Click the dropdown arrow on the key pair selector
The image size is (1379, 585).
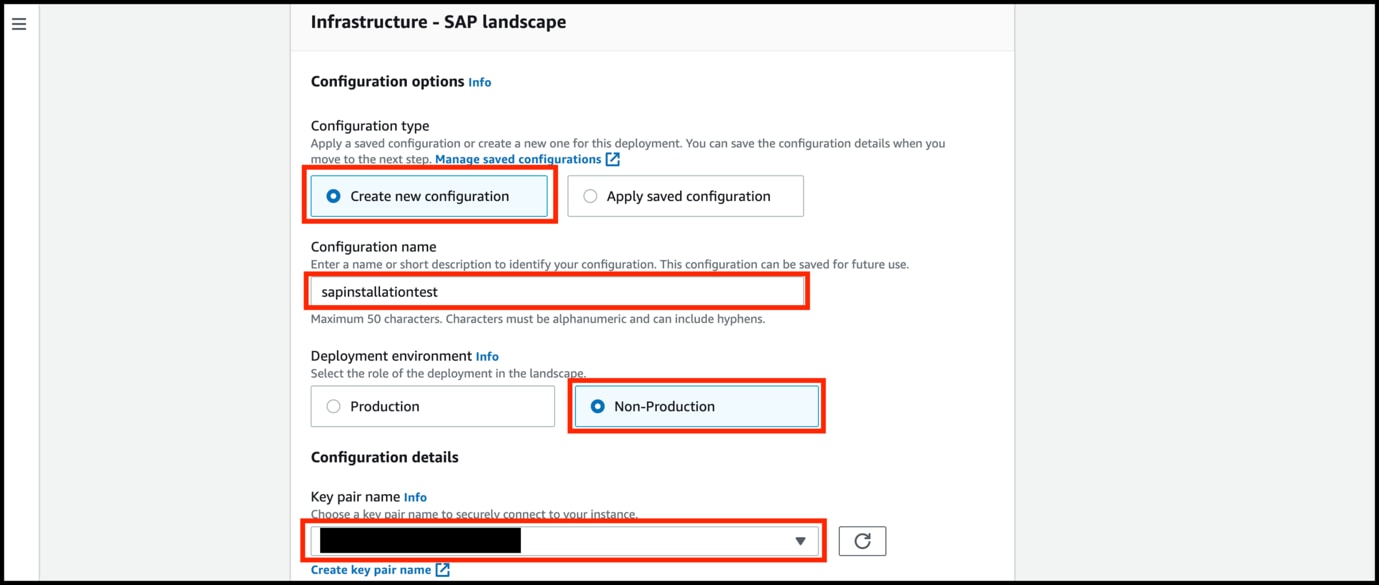799,540
